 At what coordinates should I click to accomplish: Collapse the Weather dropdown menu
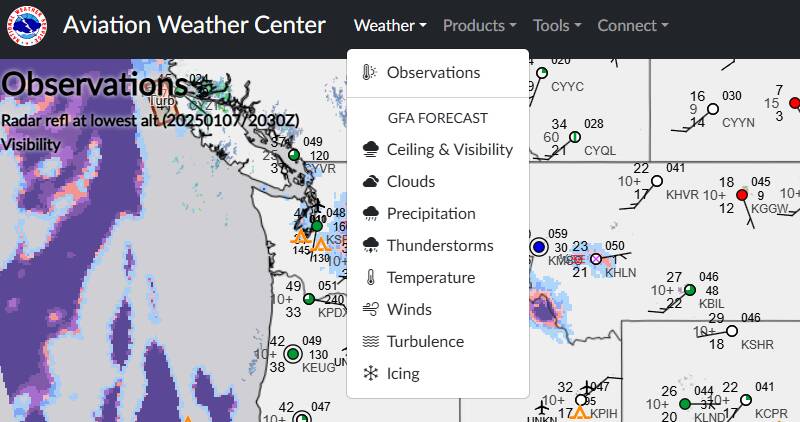pyautogui.click(x=390, y=25)
